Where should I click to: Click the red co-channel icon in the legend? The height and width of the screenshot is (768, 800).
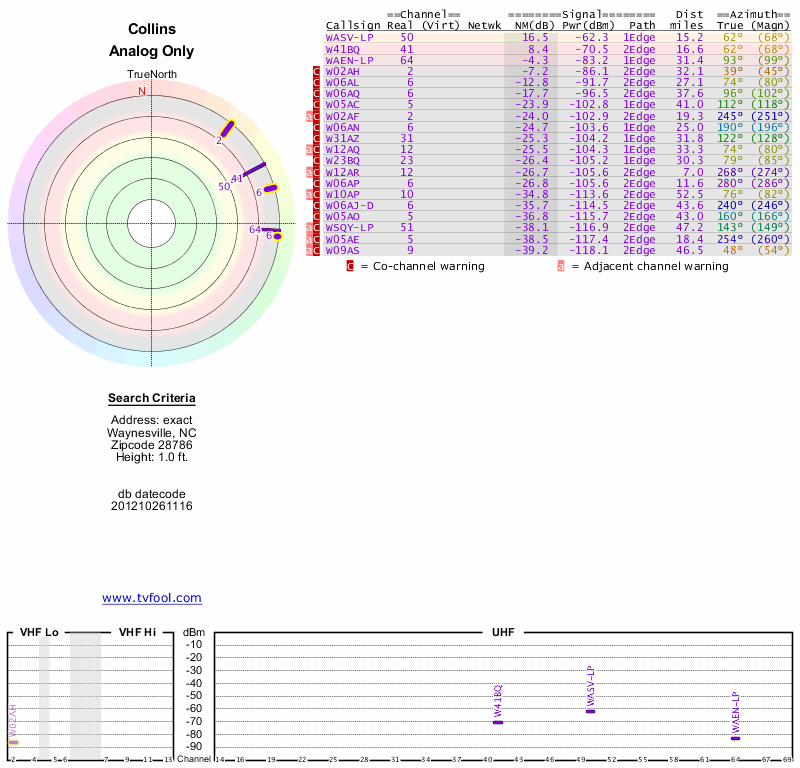(x=350, y=266)
